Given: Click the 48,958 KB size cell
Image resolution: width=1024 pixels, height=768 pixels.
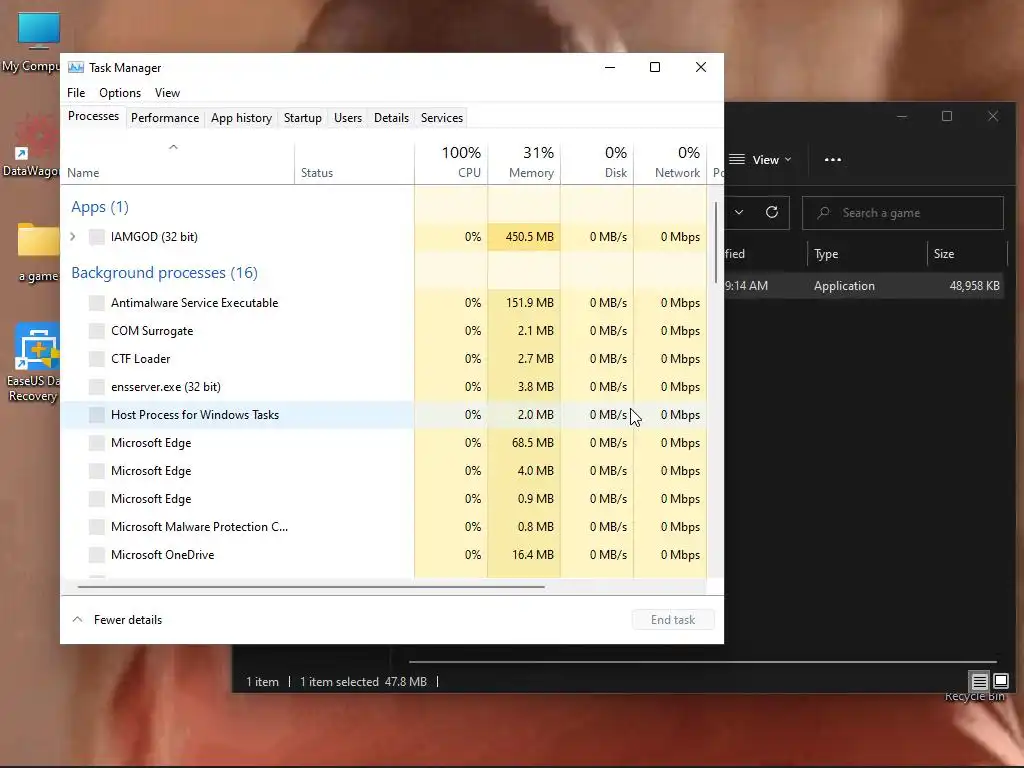Looking at the screenshot, I should (974, 285).
